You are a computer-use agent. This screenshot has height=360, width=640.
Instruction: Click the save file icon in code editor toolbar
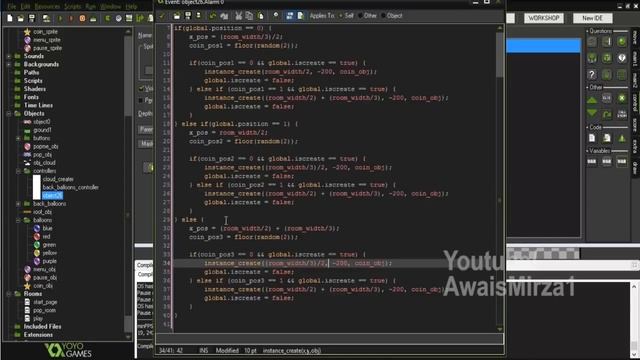click(x=188, y=16)
